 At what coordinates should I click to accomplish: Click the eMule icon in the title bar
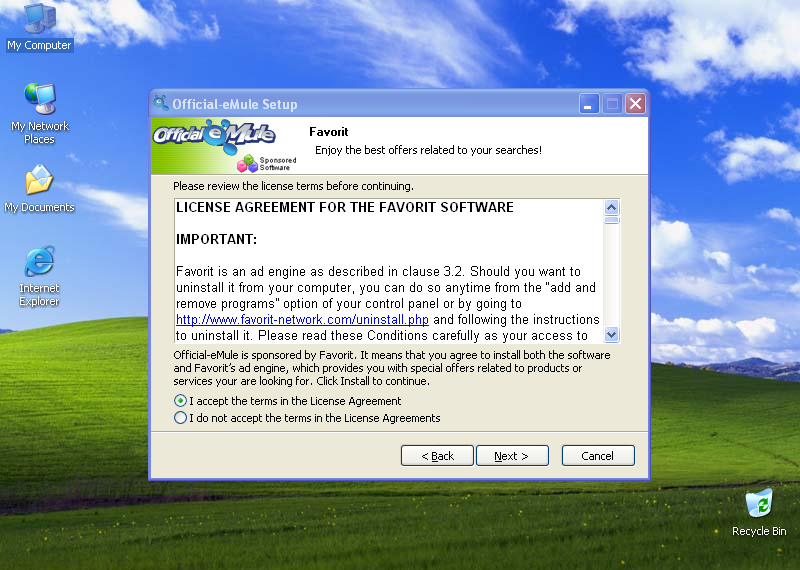pos(161,103)
